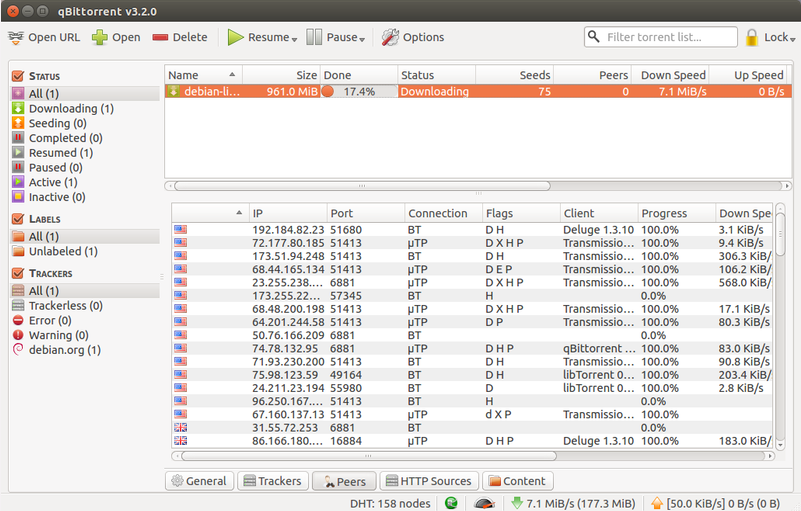Switch to the Peers tab
Viewport: 801px width, 511px height.
(344, 481)
